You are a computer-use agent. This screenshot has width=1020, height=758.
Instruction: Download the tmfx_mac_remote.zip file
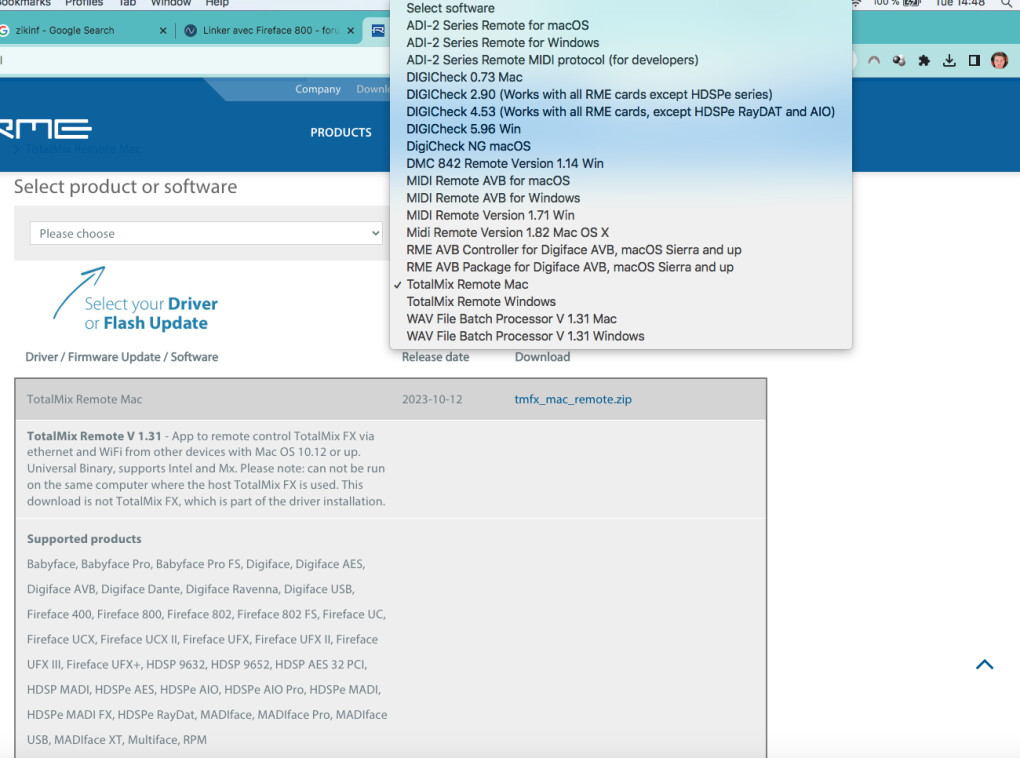point(572,399)
